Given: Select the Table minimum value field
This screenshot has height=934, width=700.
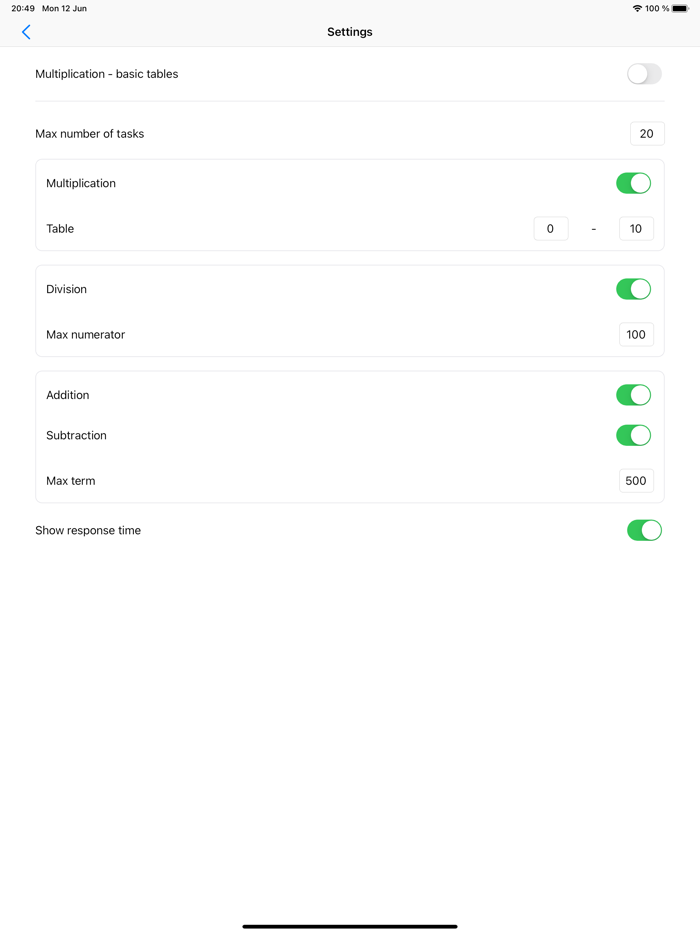Looking at the screenshot, I should coord(550,229).
